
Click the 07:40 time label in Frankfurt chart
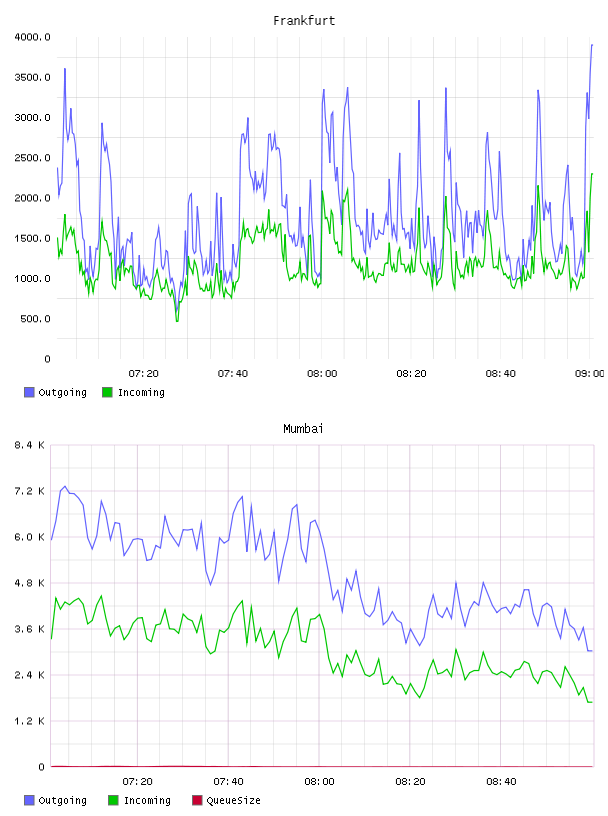pos(233,374)
